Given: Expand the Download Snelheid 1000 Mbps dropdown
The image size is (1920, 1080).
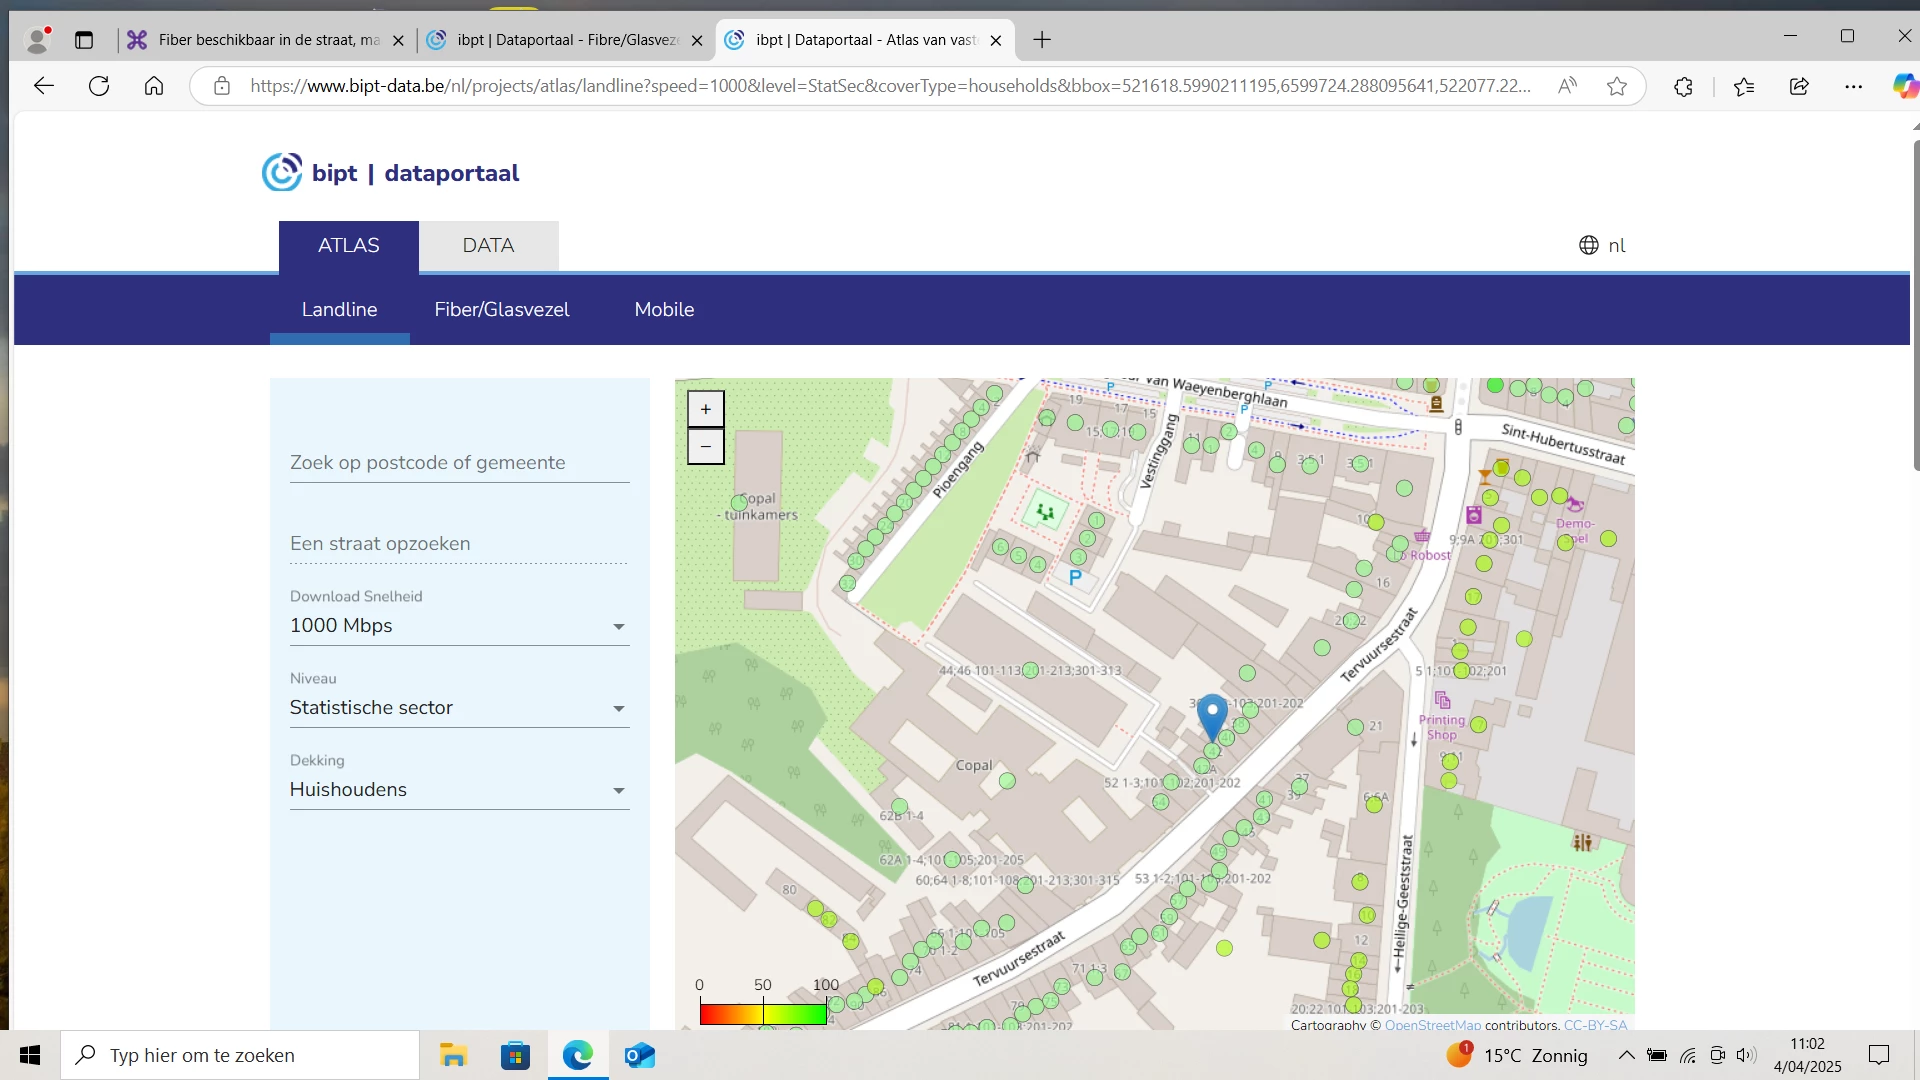Looking at the screenshot, I should click(x=459, y=626).
